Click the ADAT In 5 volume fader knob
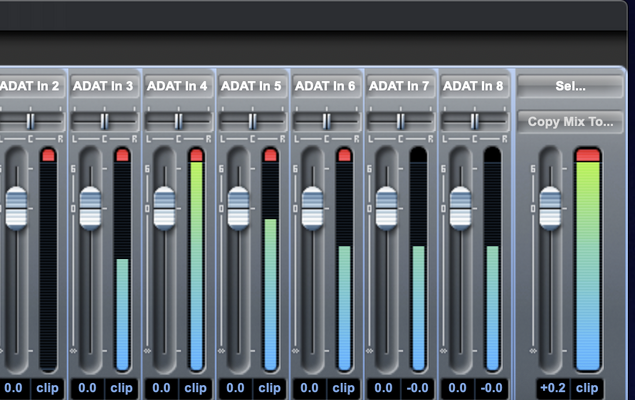 [239, 209]
